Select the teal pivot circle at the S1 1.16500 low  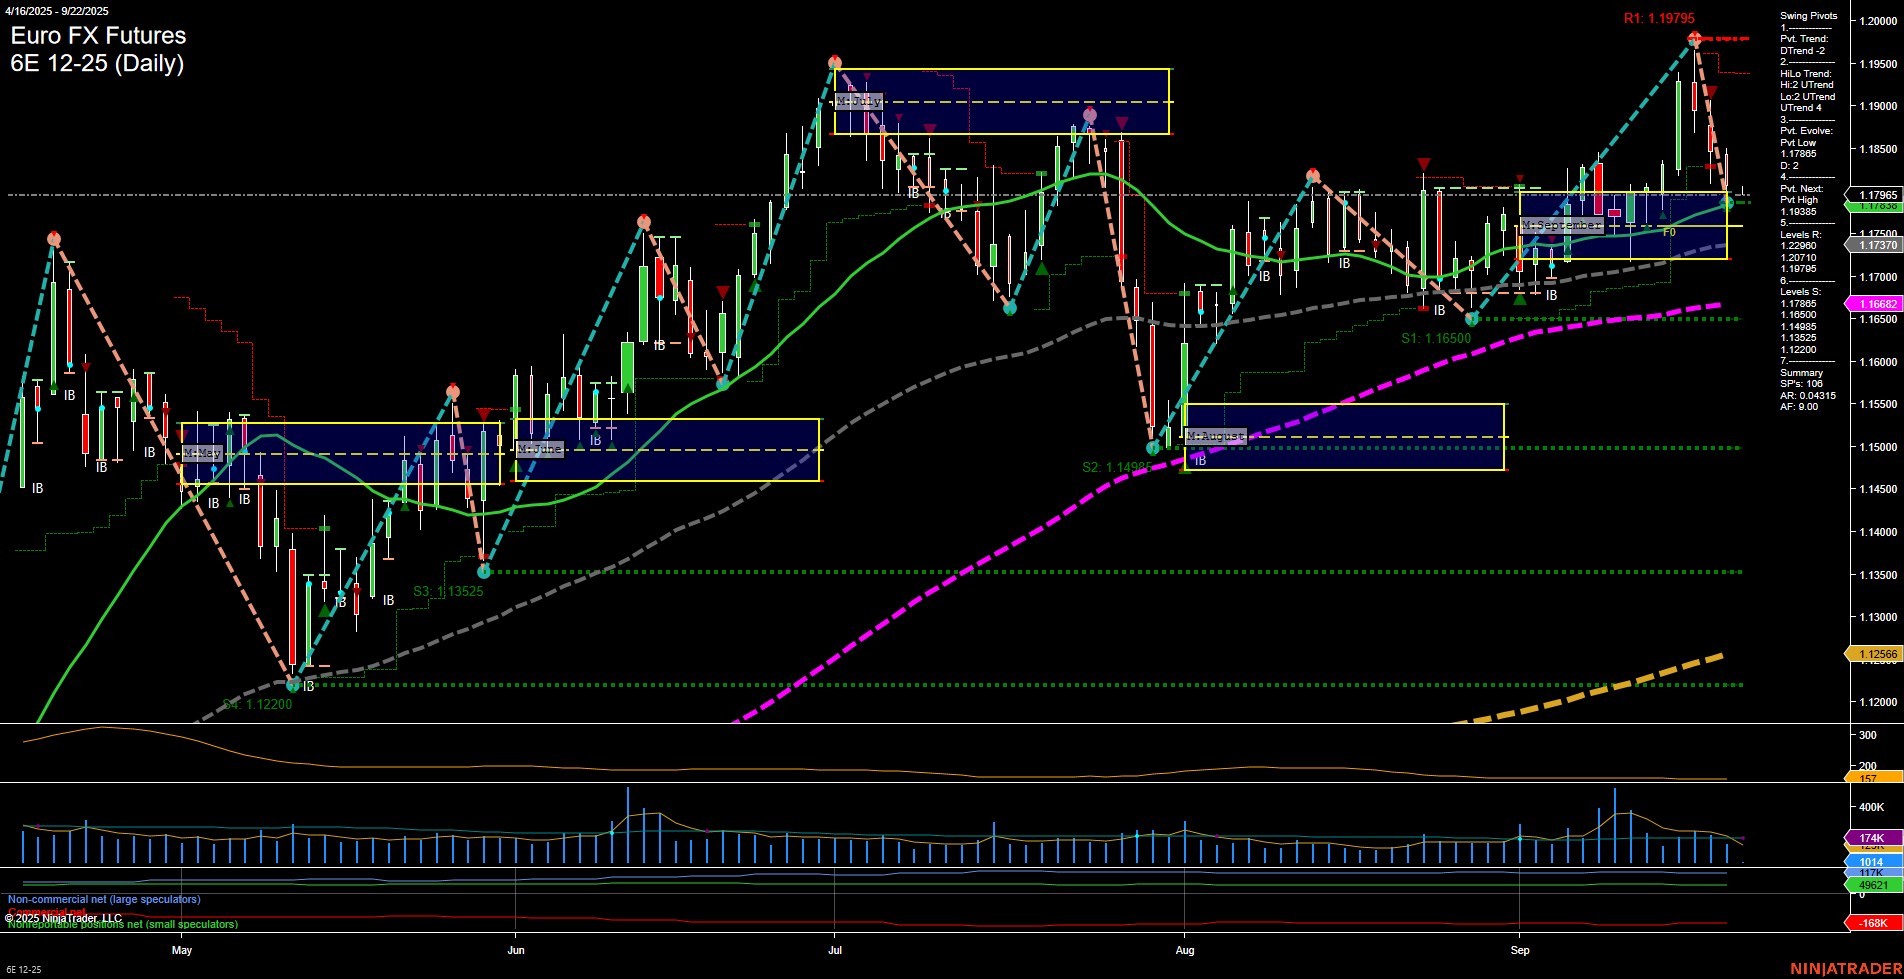point(1471,319)
